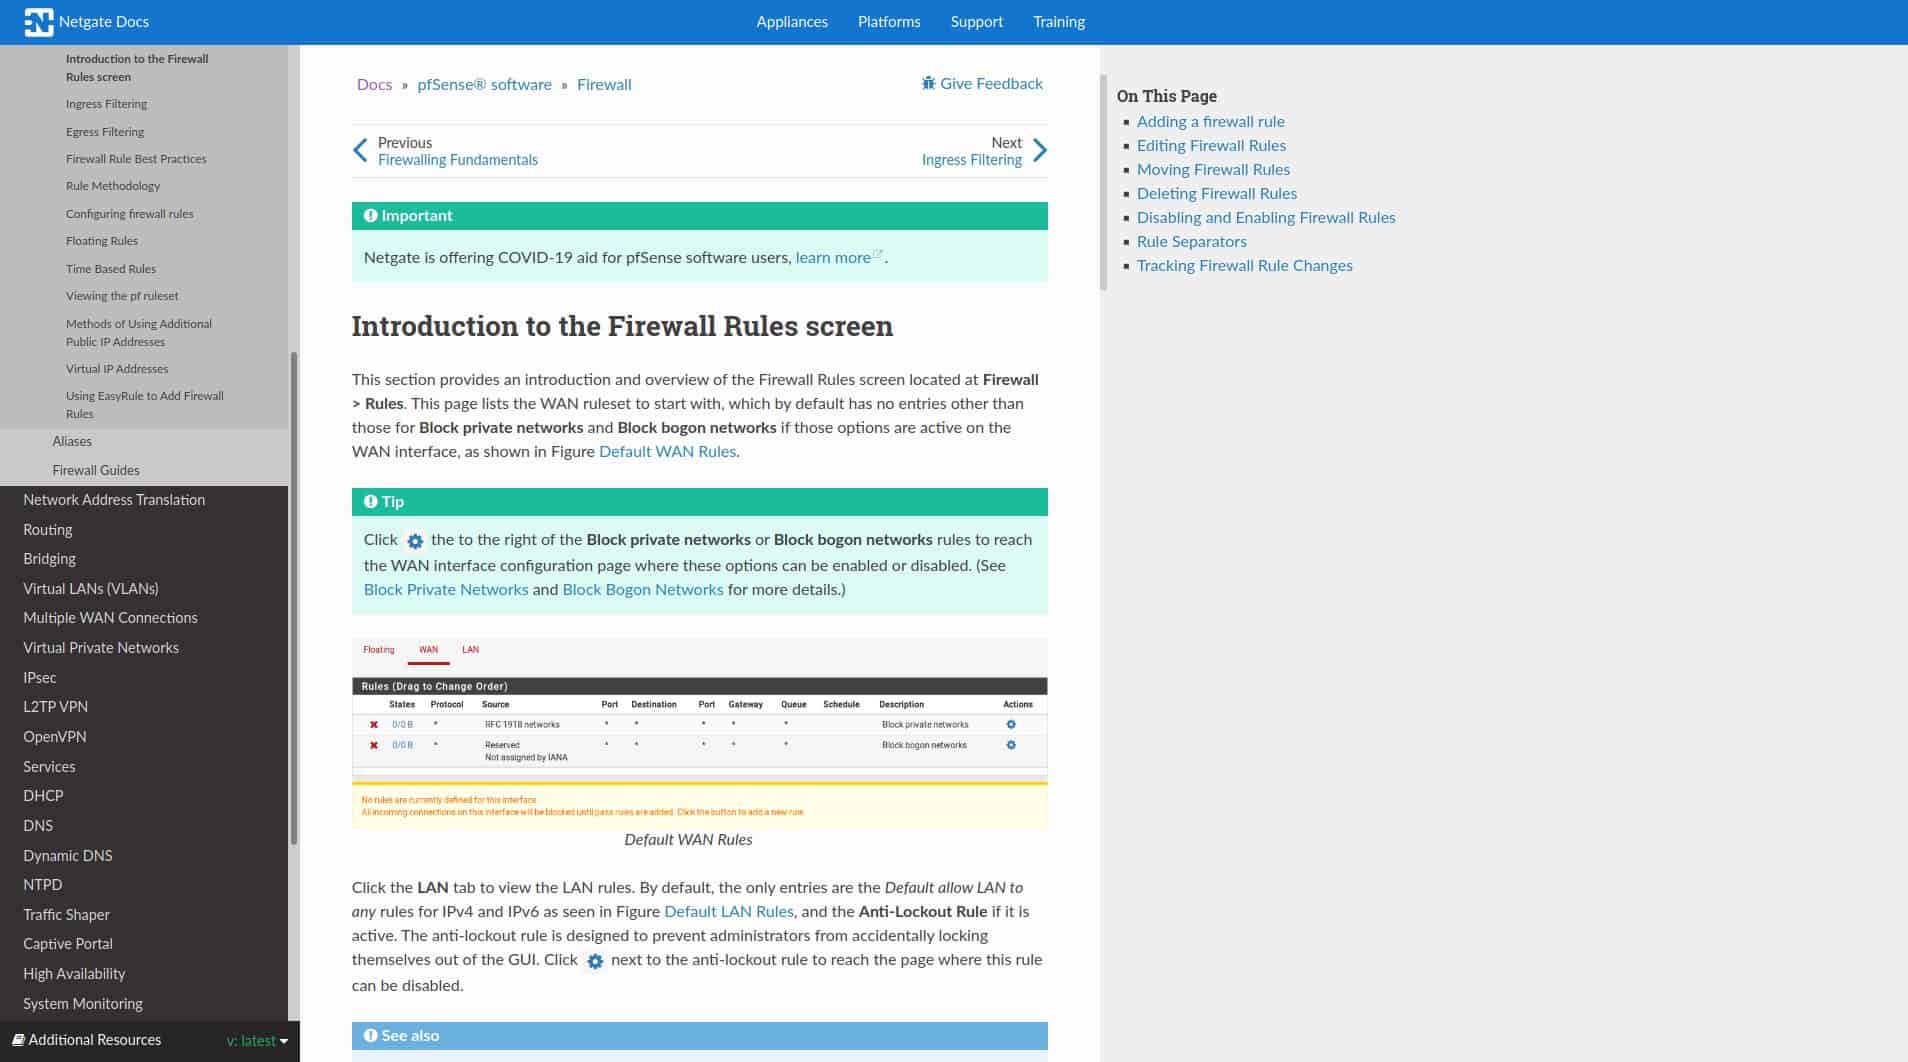Image resolution: width=1908 pixels, height=1062 pixels.
Task: Open the Support menu
Action: [977, 22]
